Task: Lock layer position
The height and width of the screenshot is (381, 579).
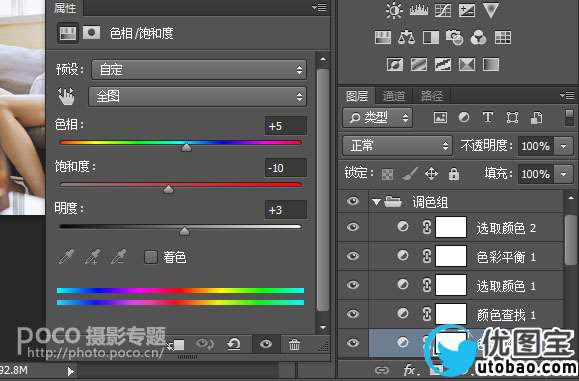Action: click(x=431, y=174)
